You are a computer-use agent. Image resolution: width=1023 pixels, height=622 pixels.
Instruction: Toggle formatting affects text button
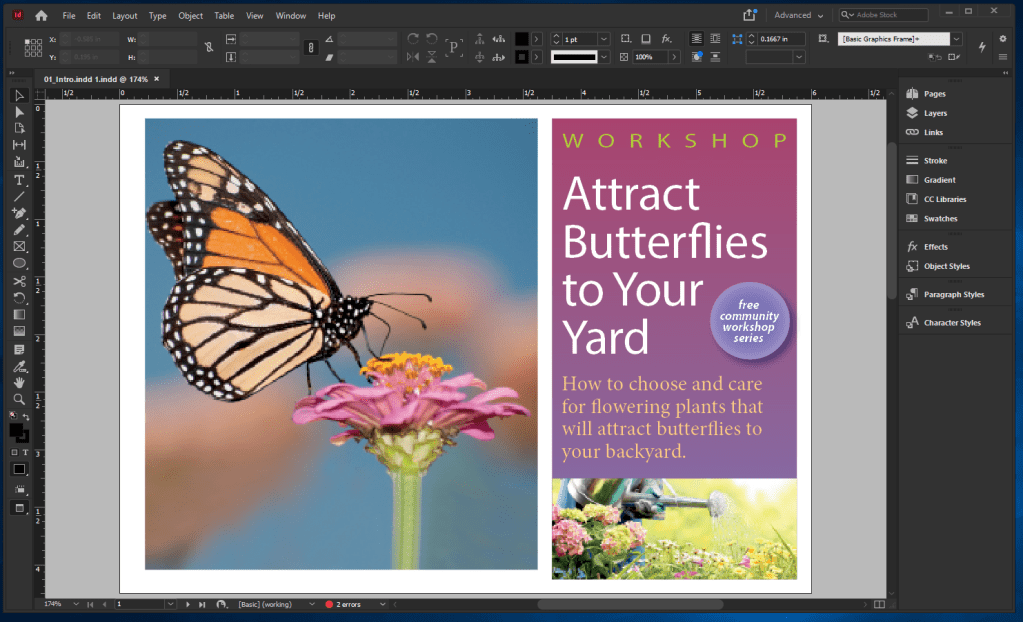point(25,452)
